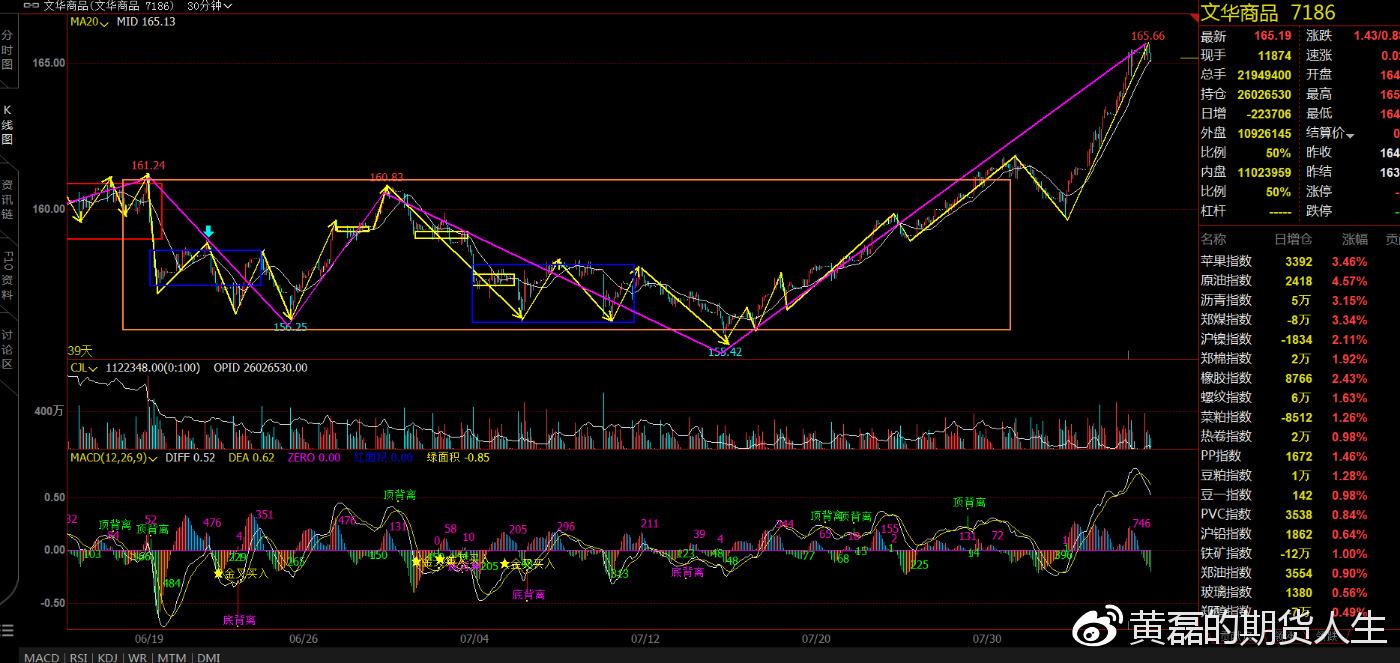Click the 161.24 high price label on chart
Screen dimensions: 1400x663
(148, 166)
